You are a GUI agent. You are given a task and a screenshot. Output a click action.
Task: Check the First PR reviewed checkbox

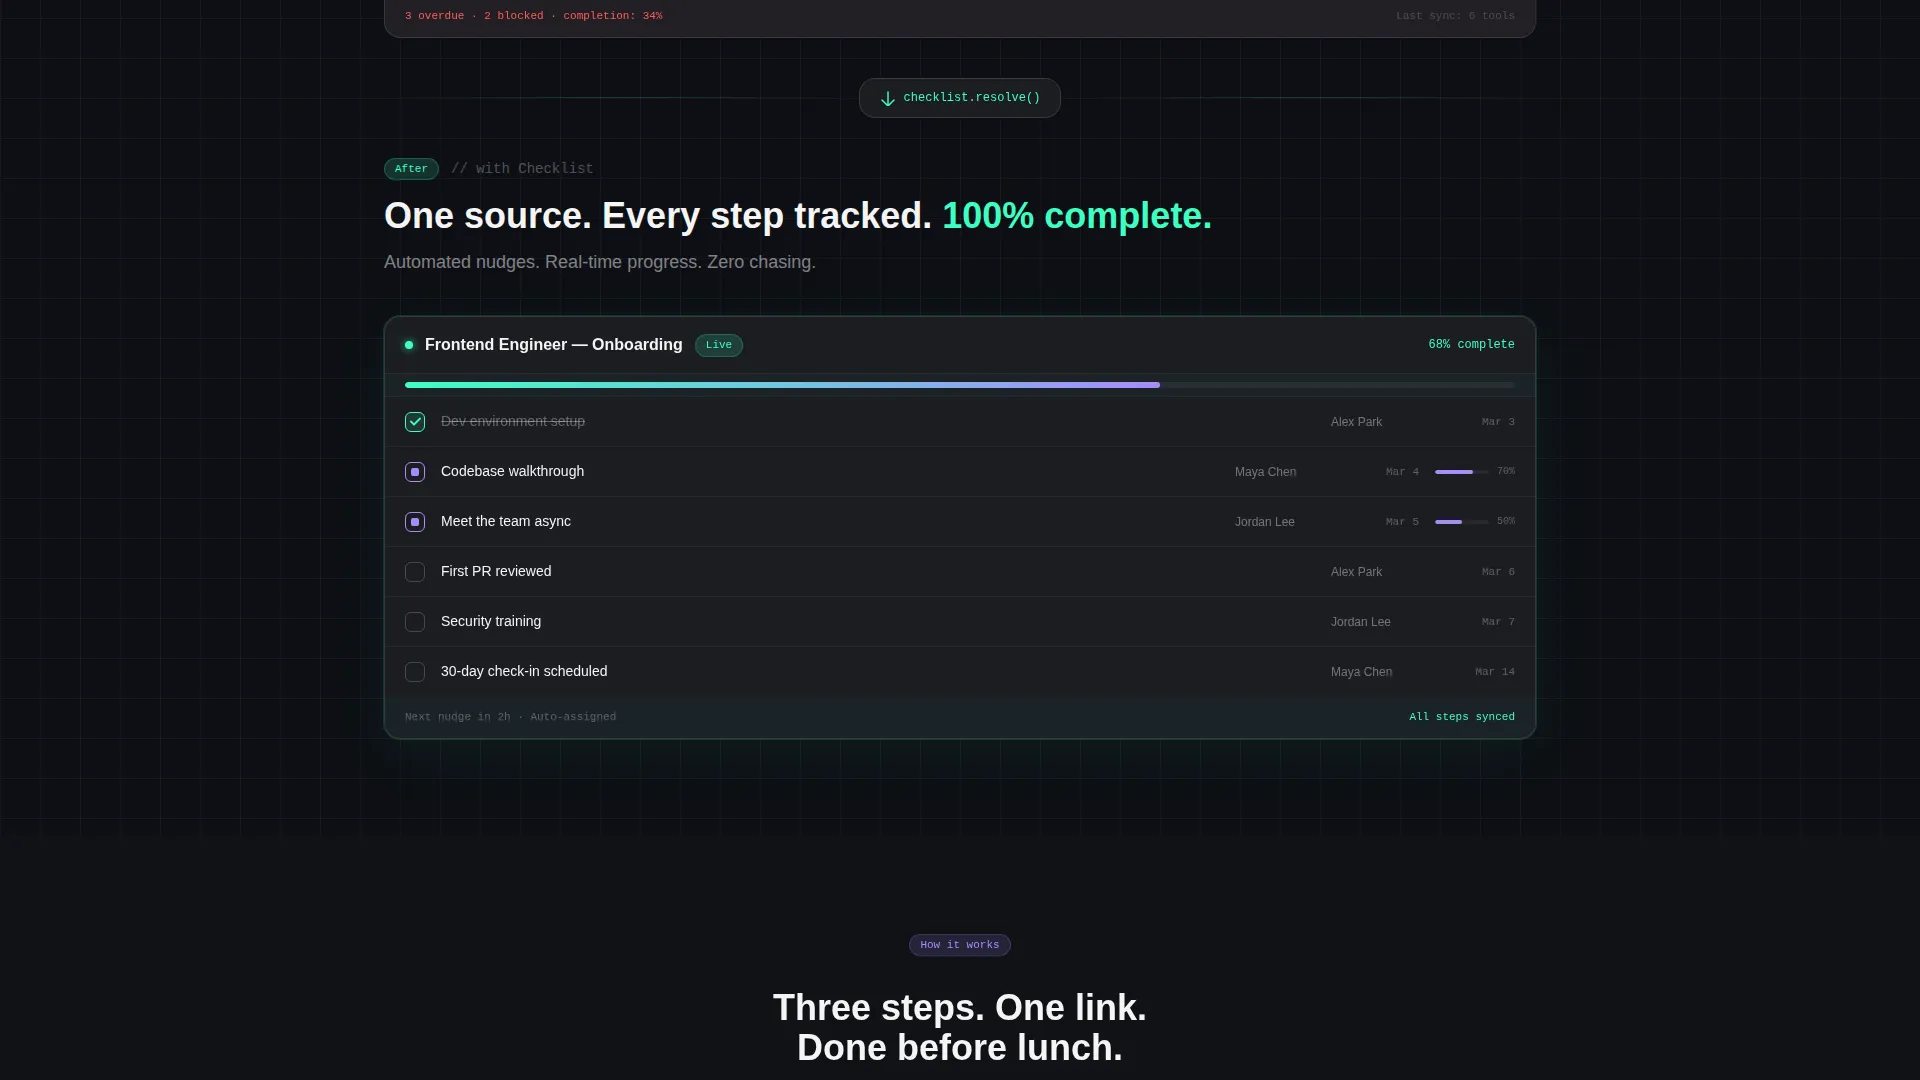[x=415, y=572]
